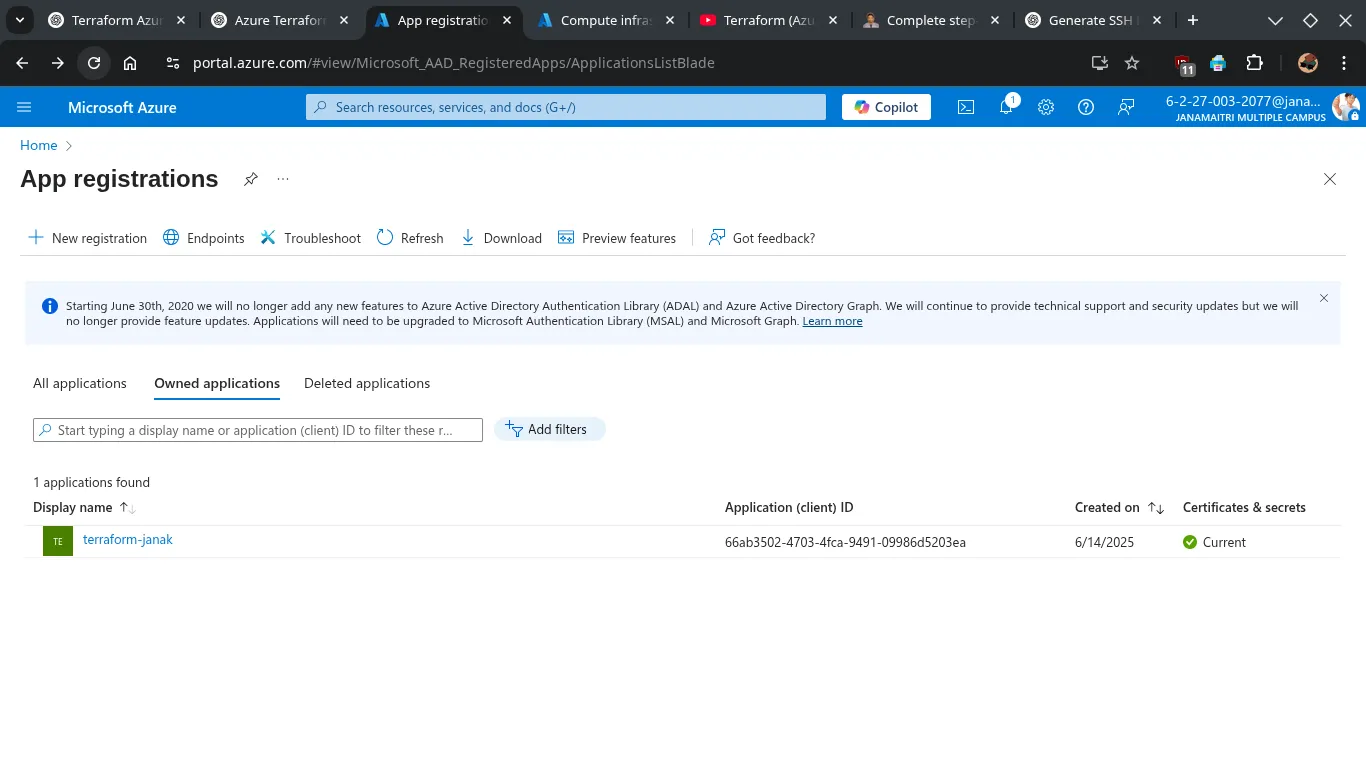The width and height of the screenshot is (1366, 768).
Task: Switch to the Deleted applications tab
Action: (x=367, y=383)
